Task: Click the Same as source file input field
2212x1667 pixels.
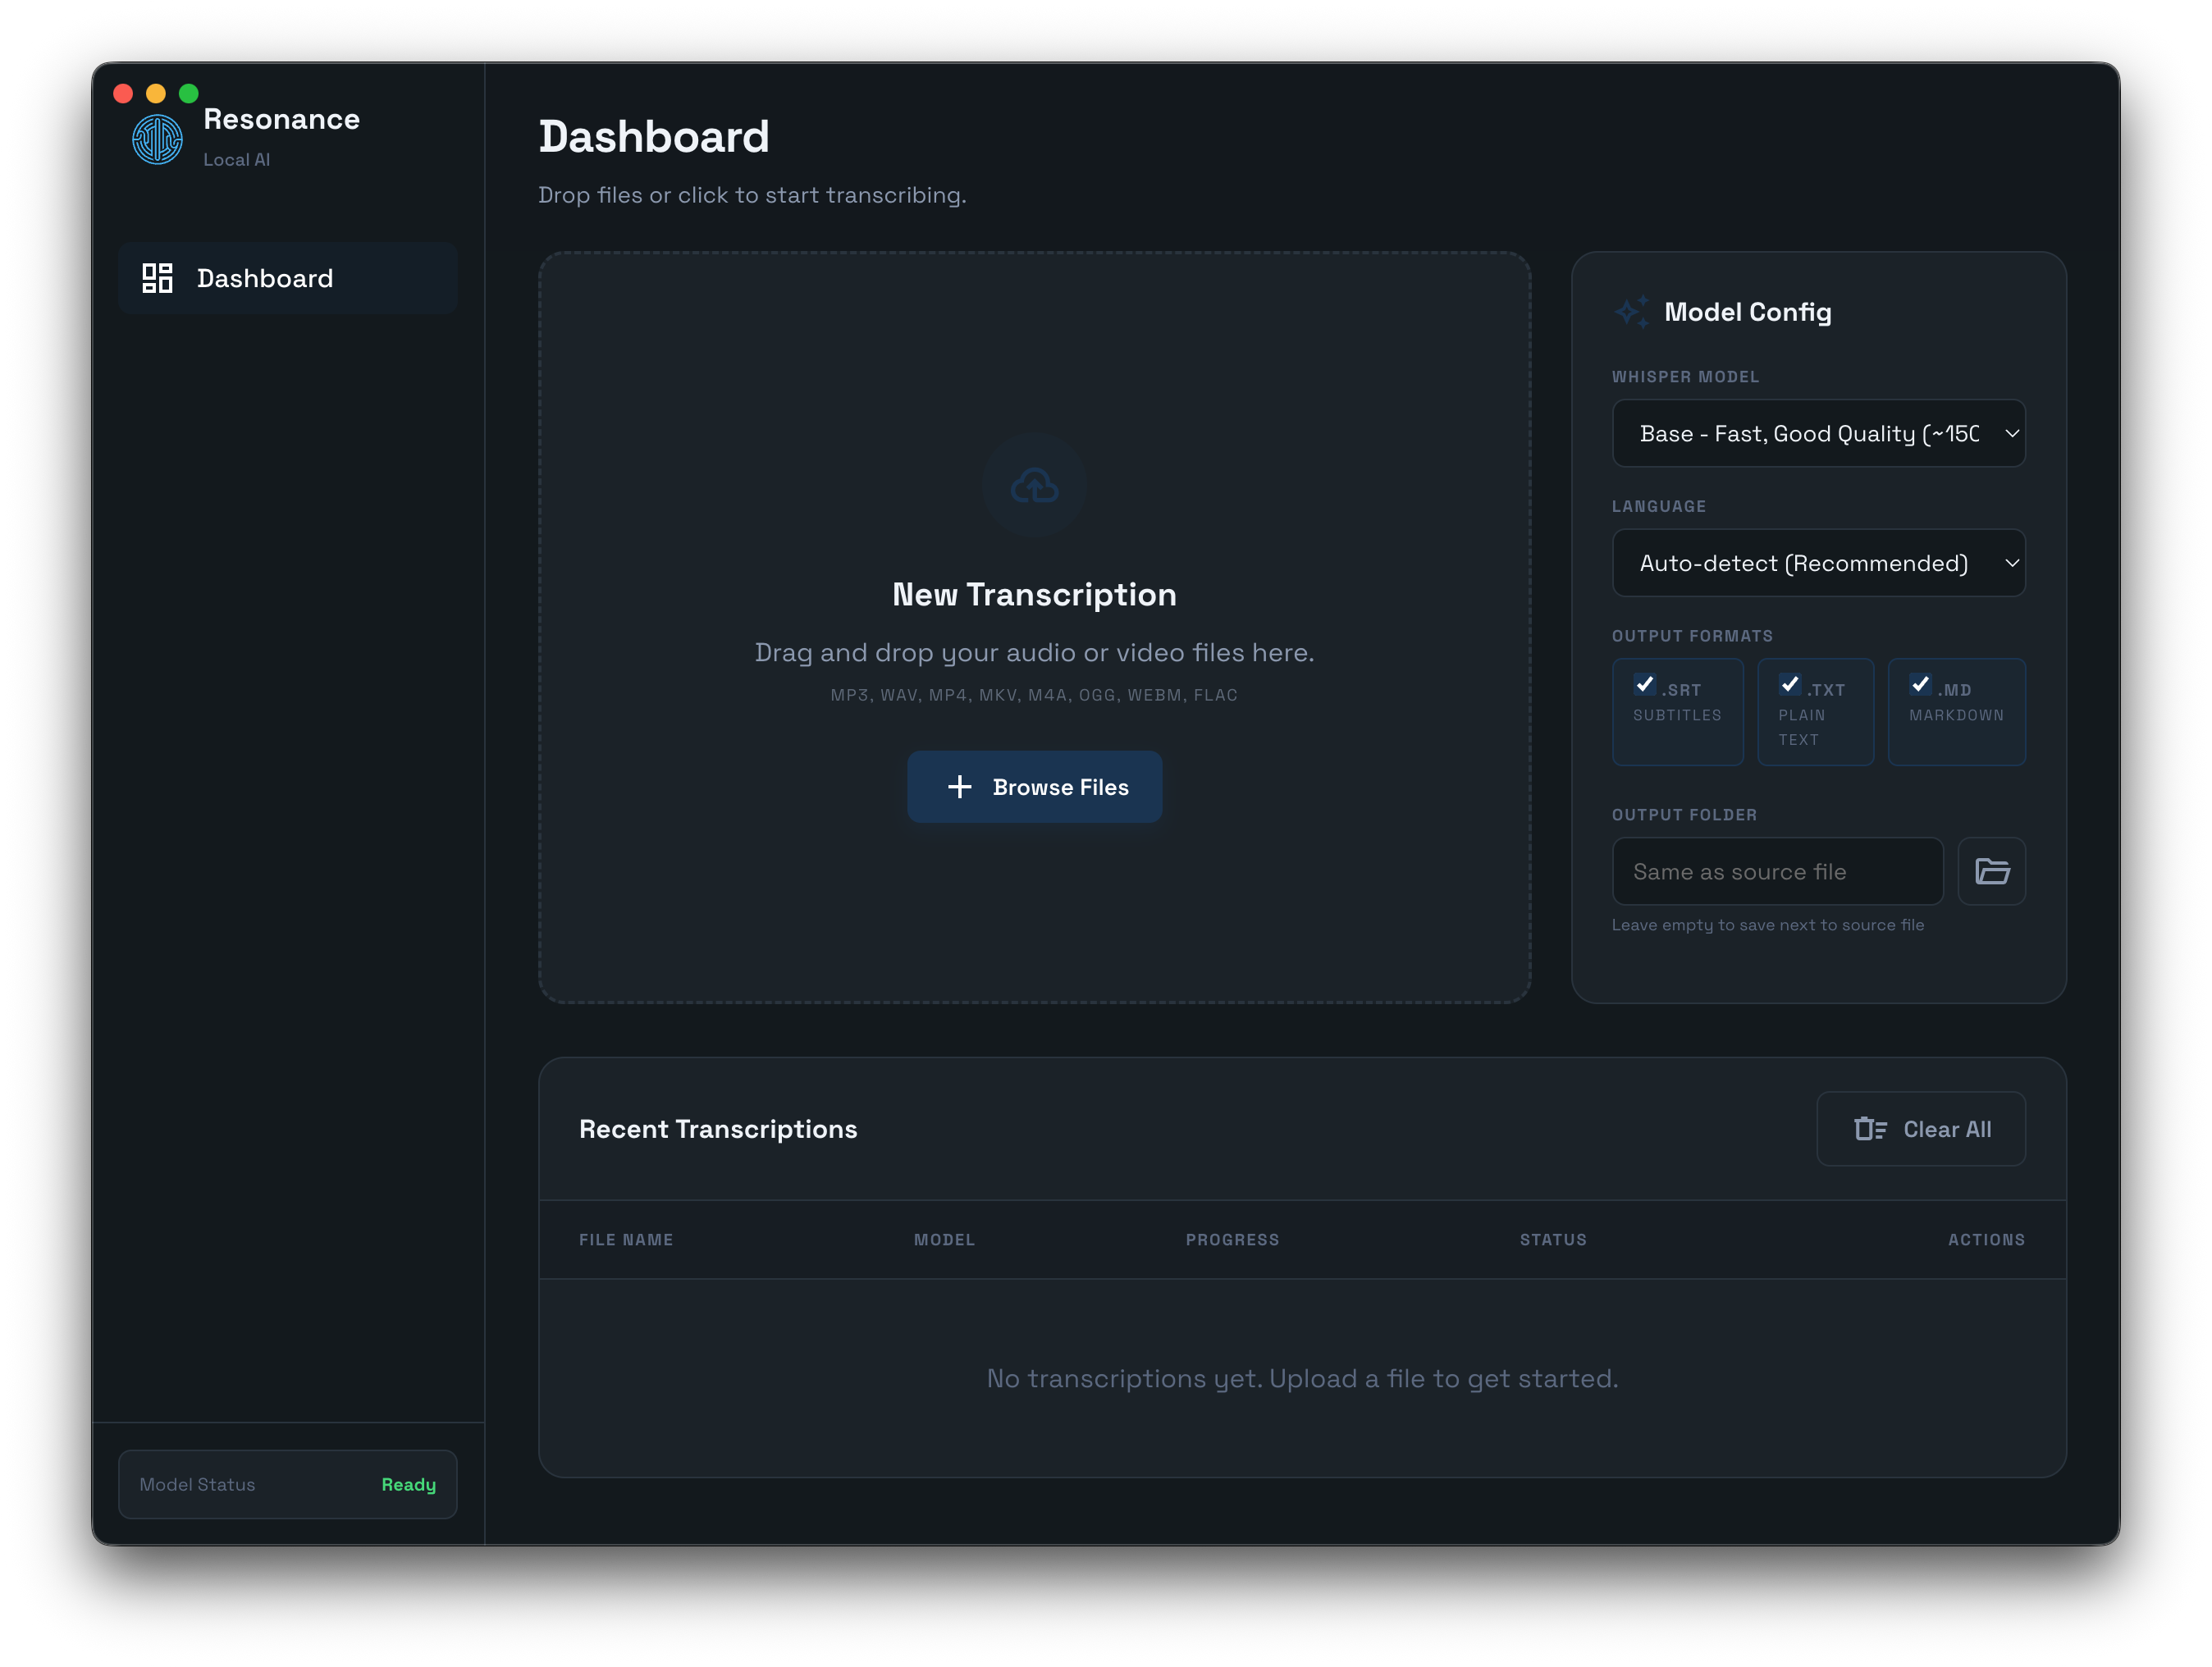Action: pos(1776,871)
